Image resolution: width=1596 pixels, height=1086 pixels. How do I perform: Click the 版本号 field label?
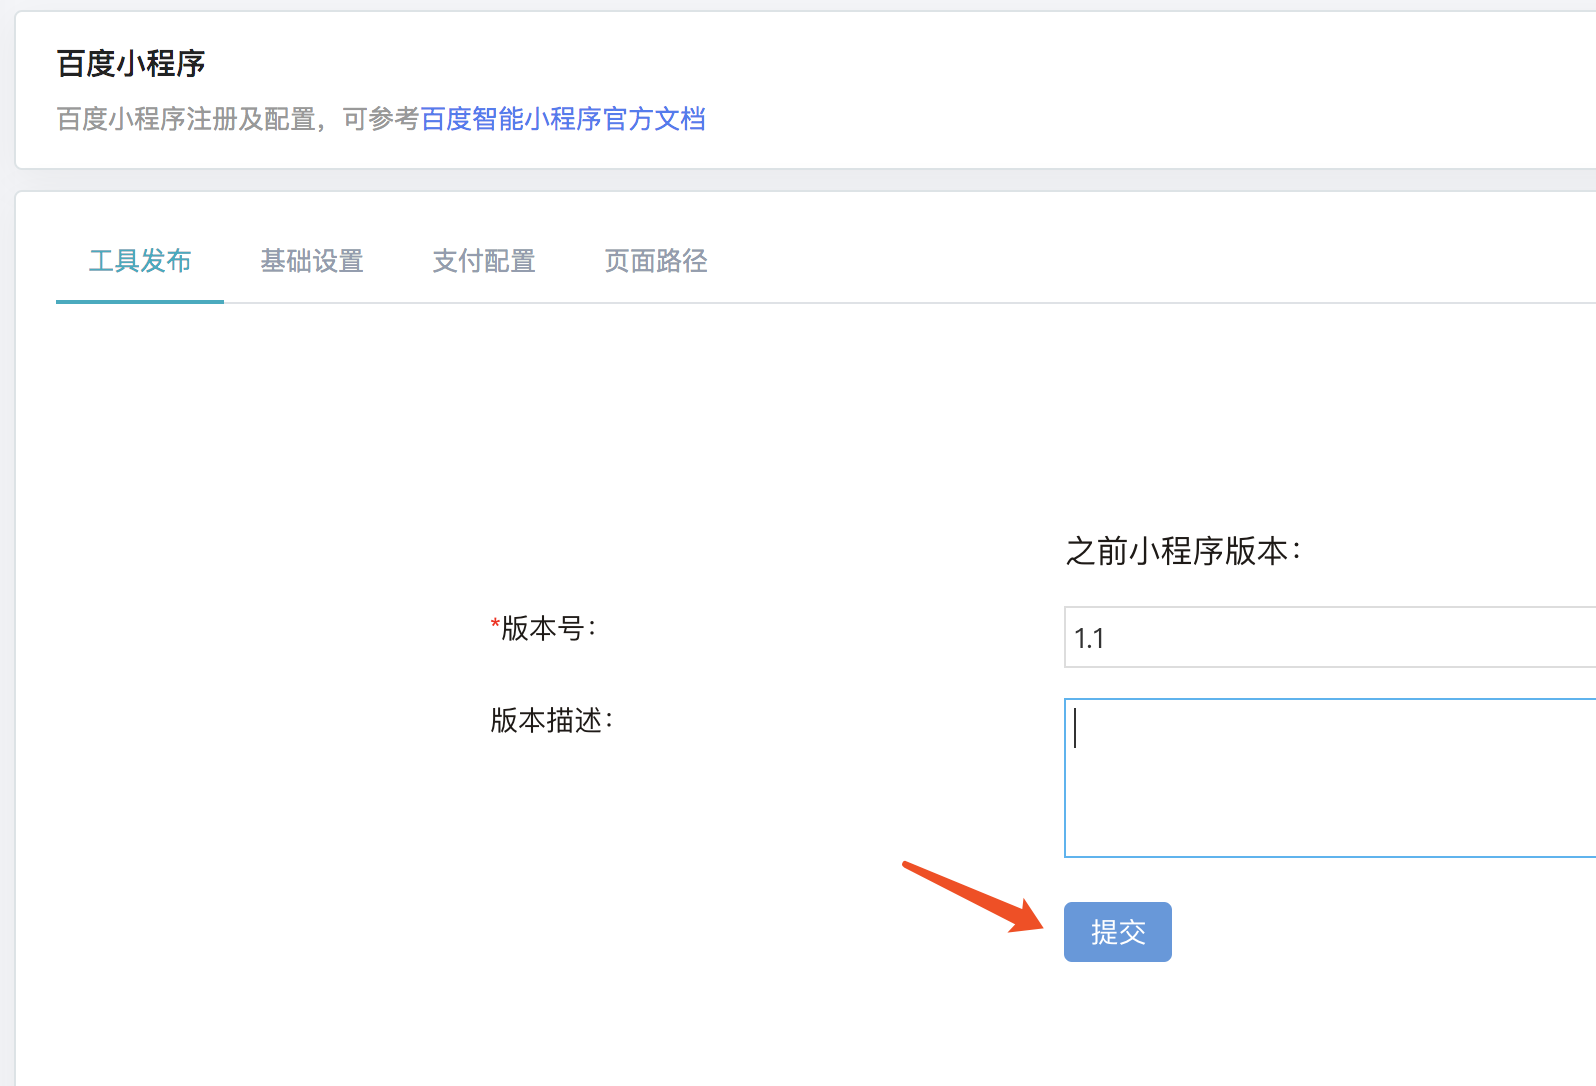[x=543, y=628]
